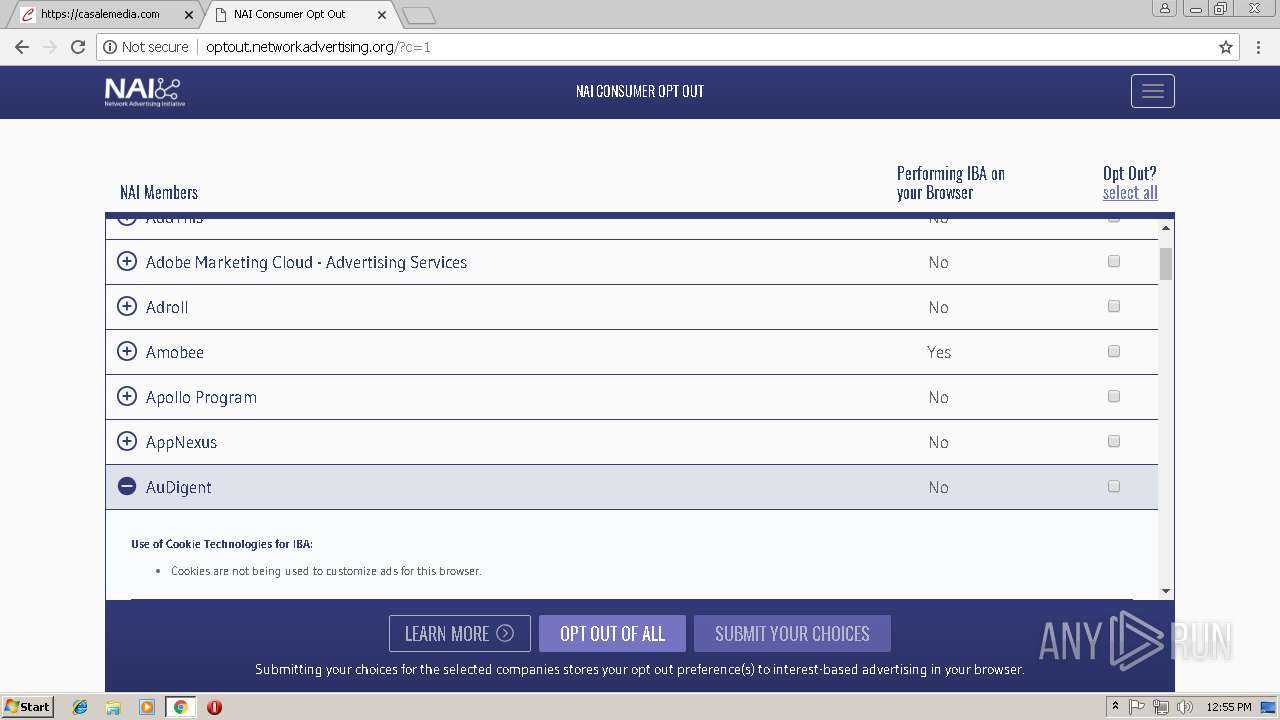Open network status tray icon
The width and height of the screenshot is (1280, 720).
tap(1160, 707)
